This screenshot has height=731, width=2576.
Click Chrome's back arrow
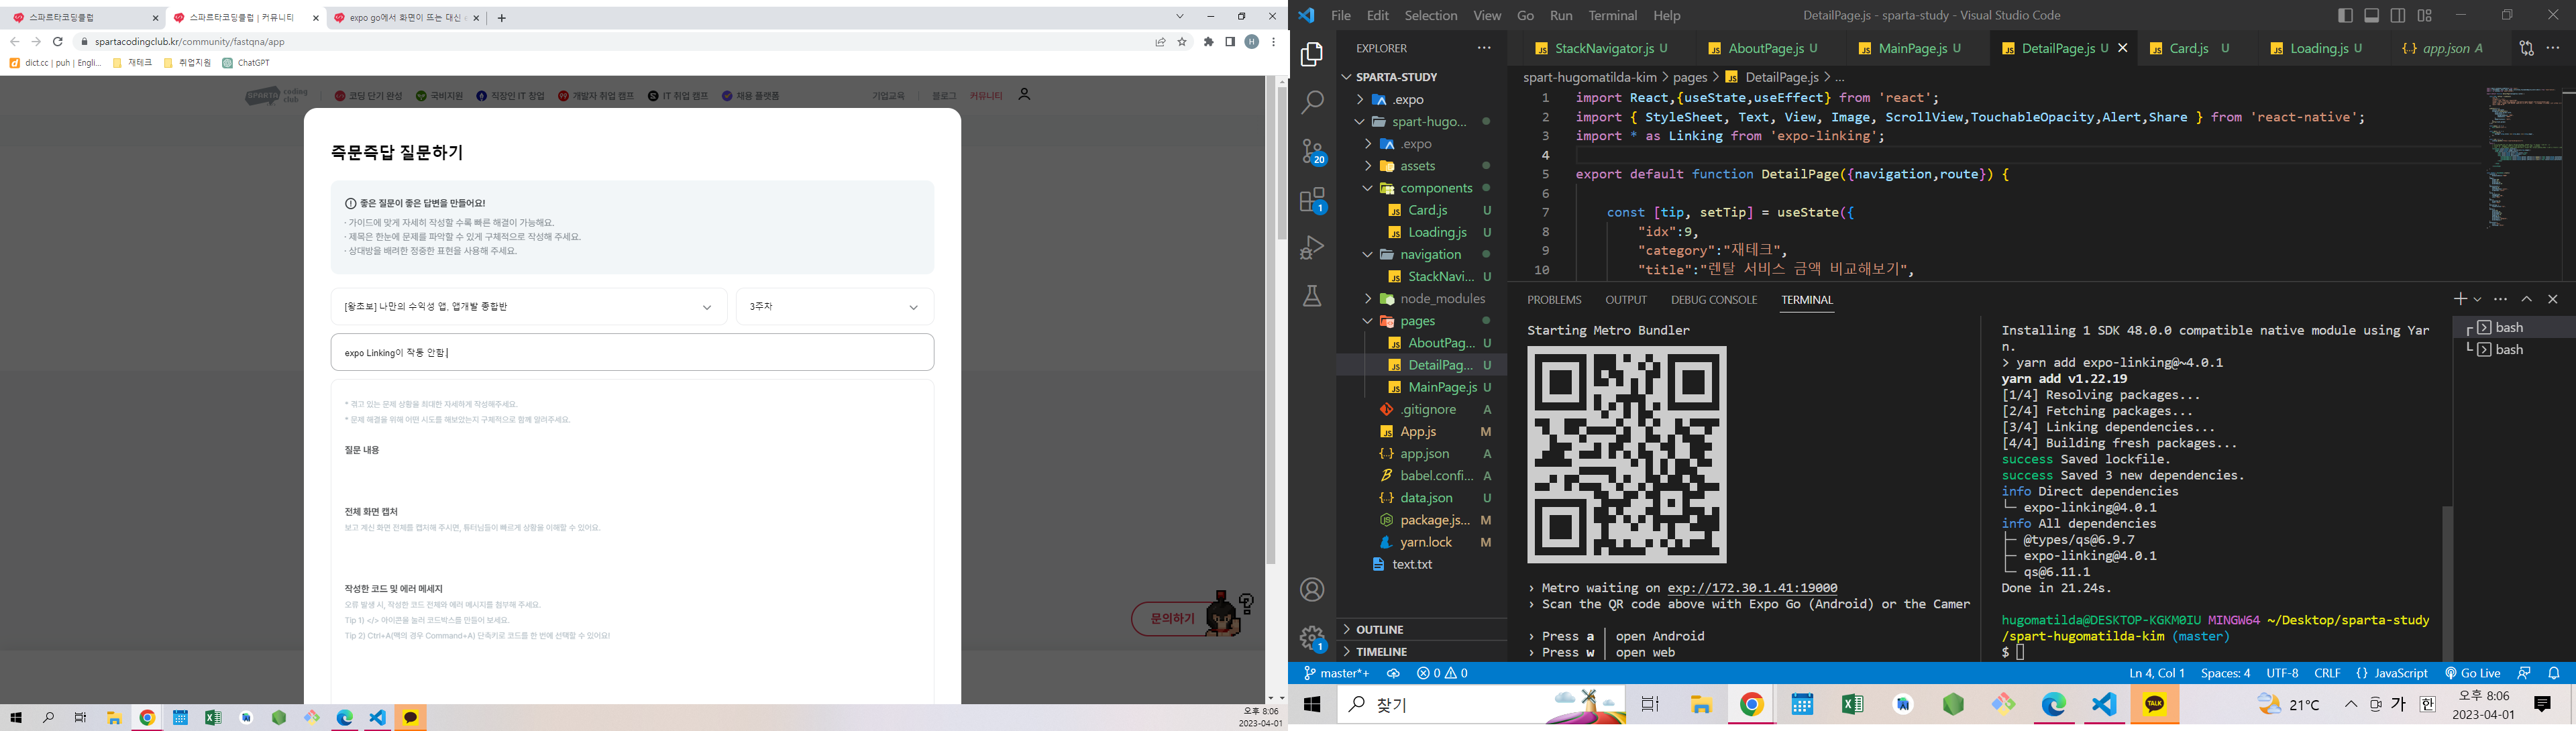pos(14,42)
